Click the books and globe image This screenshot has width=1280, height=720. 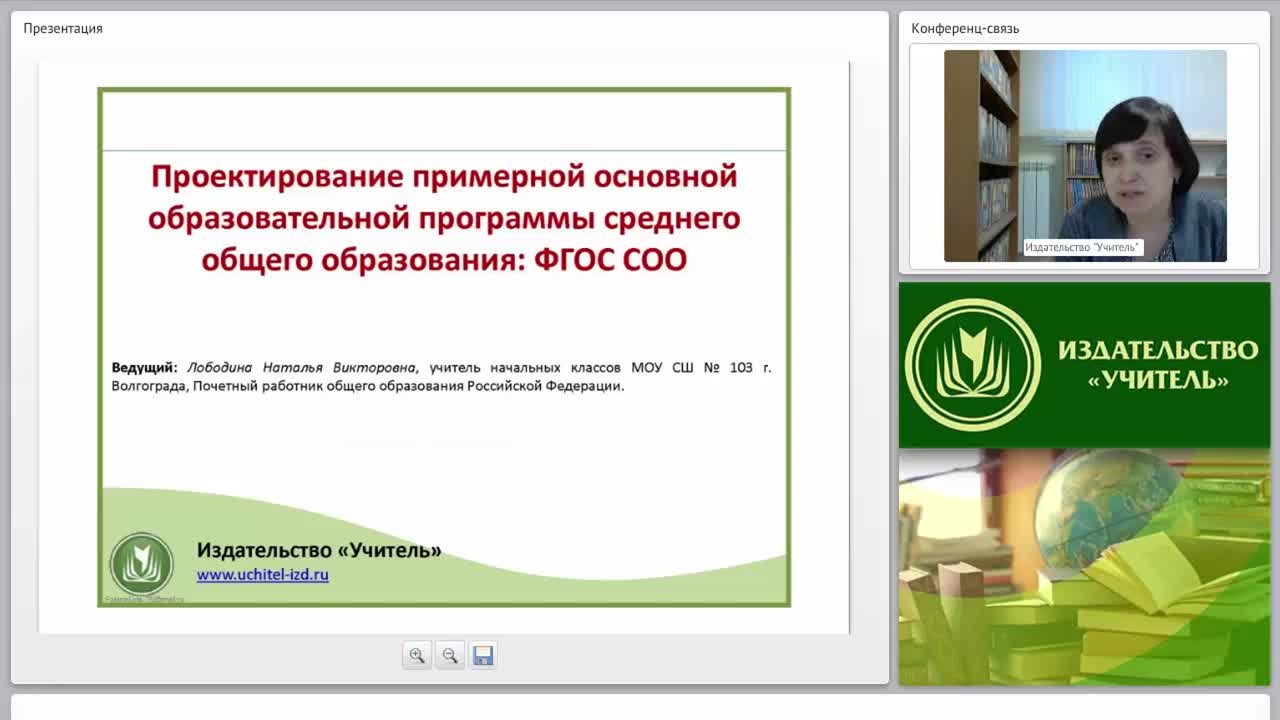pos(1084,567)
